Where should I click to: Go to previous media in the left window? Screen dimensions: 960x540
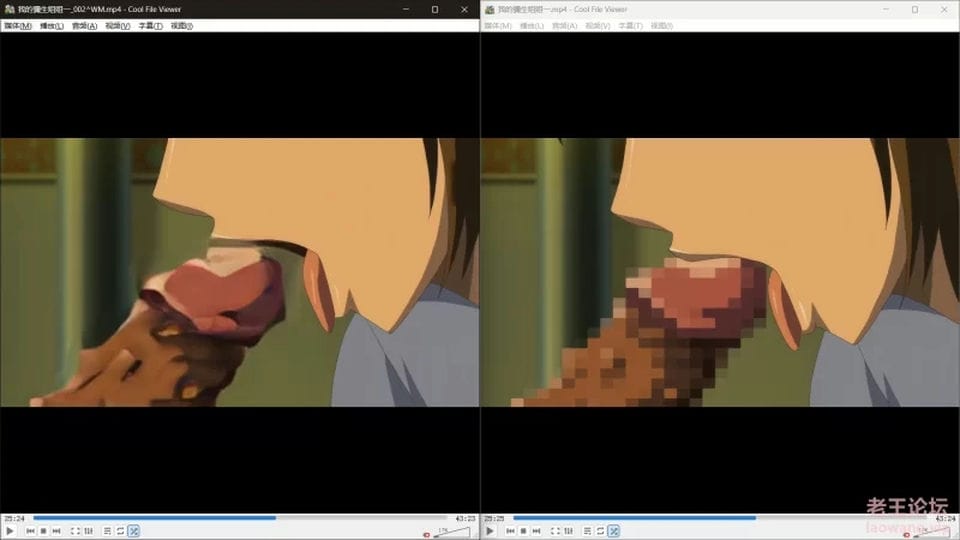(x=31, y=531)
